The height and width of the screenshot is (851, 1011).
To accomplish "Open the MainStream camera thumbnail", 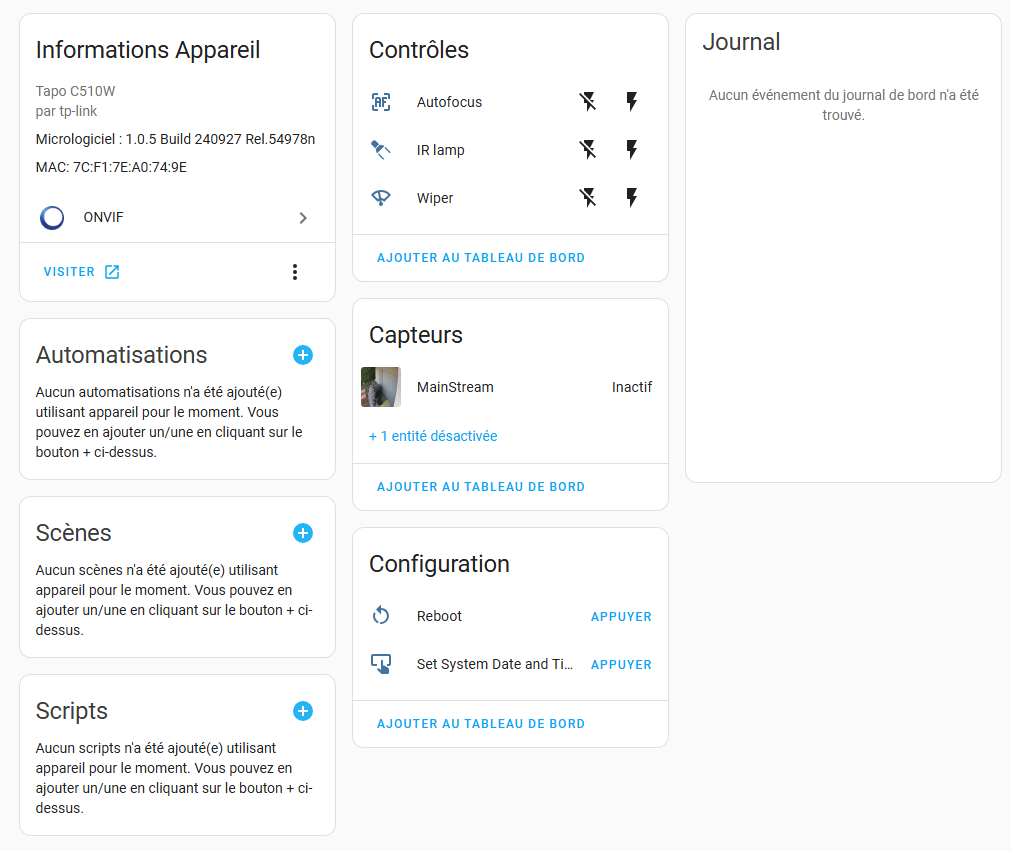I will pyautogui.click(x=380, y=387).
